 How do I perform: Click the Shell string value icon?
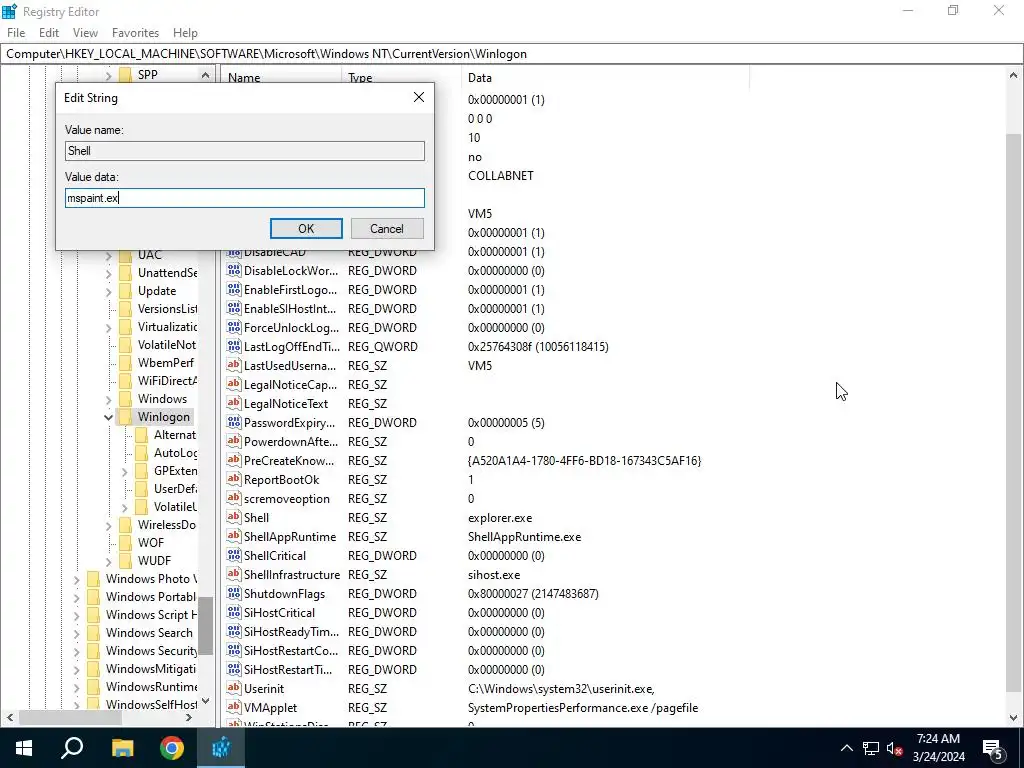(234, 517)
